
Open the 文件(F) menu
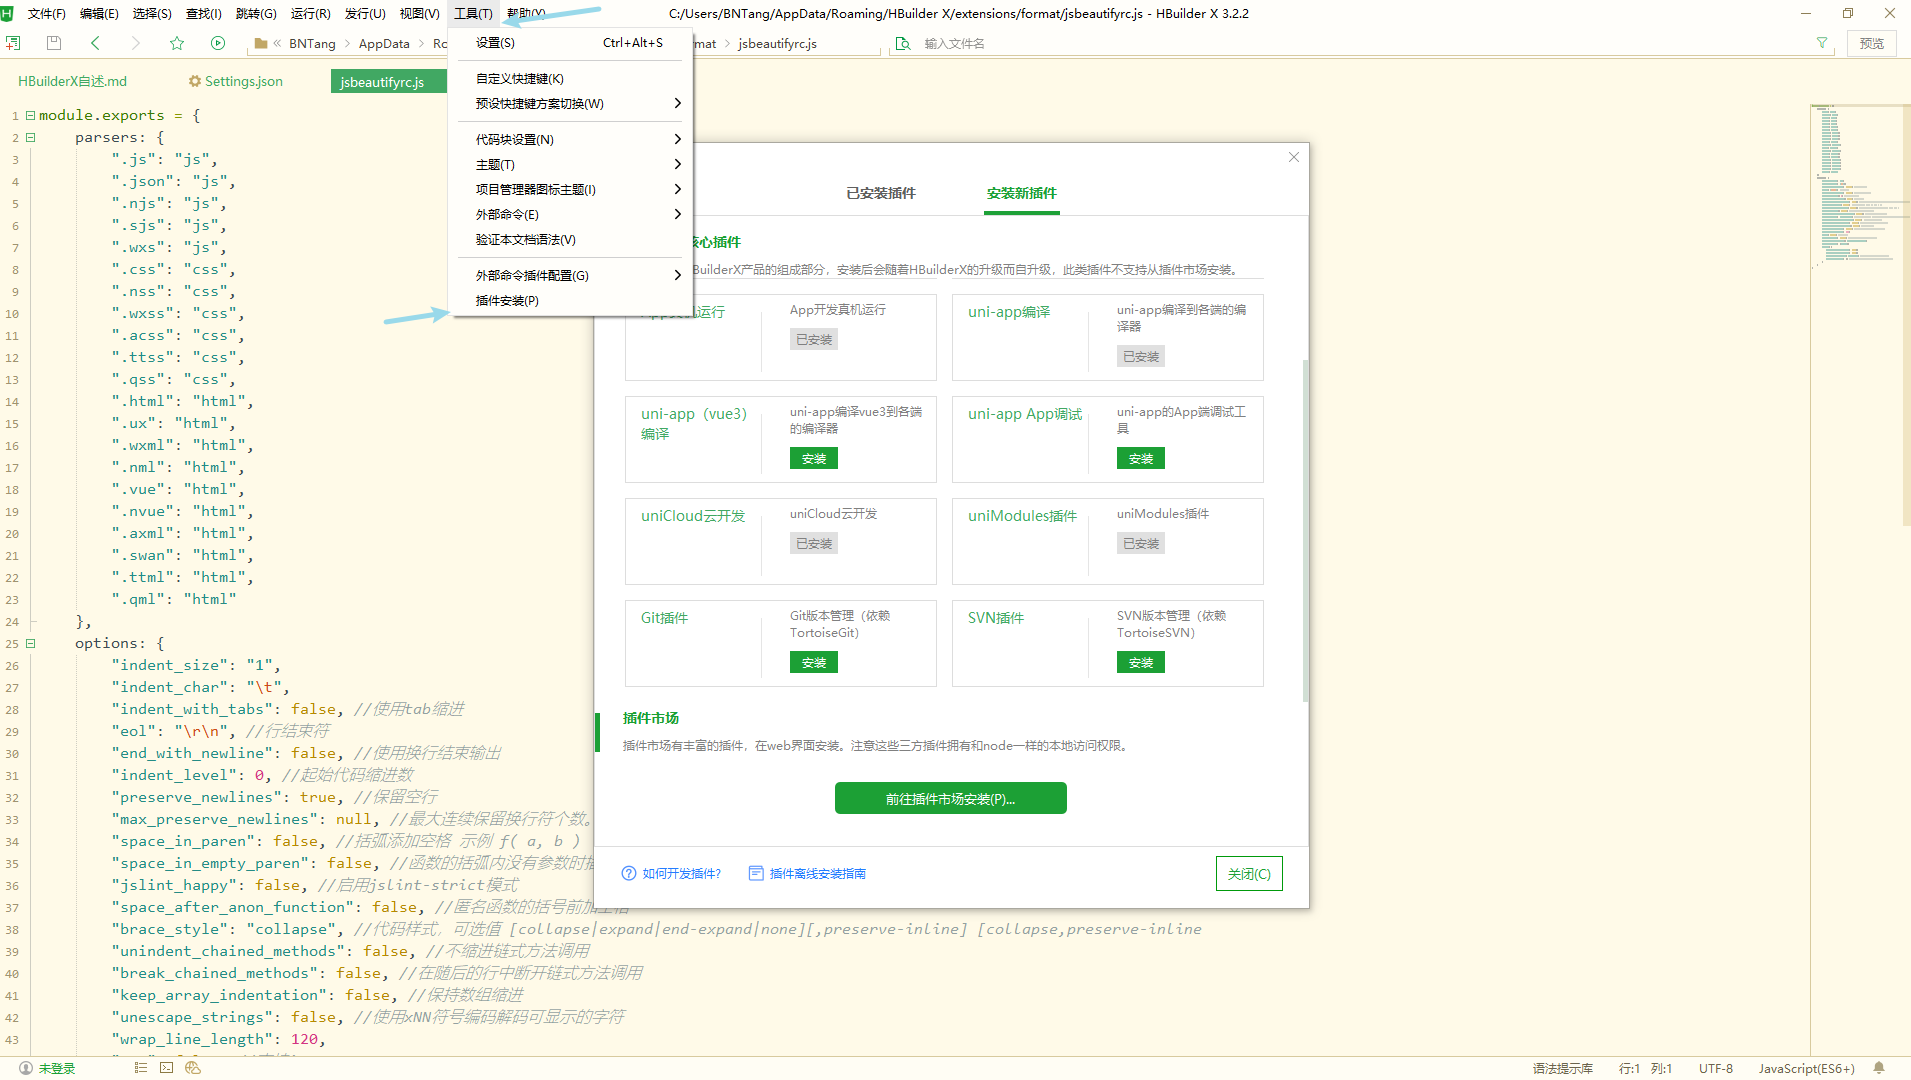[x=46, y=13]
